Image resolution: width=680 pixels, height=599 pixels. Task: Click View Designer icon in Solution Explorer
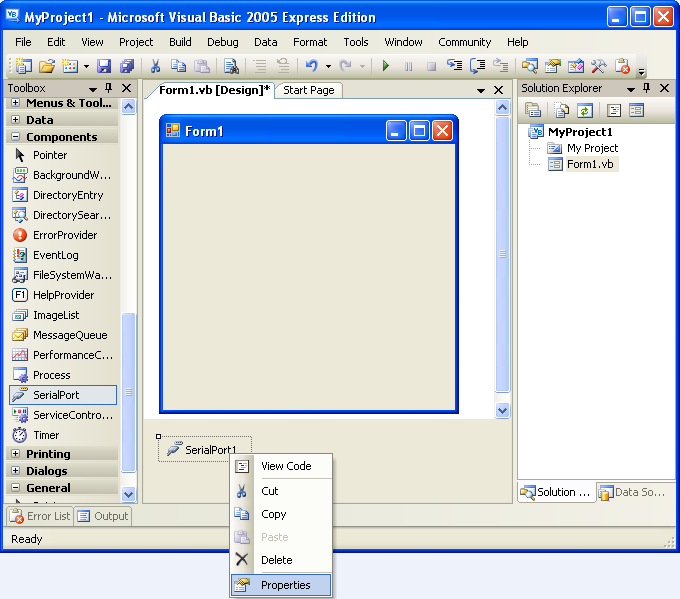click(x=637, y=110)
